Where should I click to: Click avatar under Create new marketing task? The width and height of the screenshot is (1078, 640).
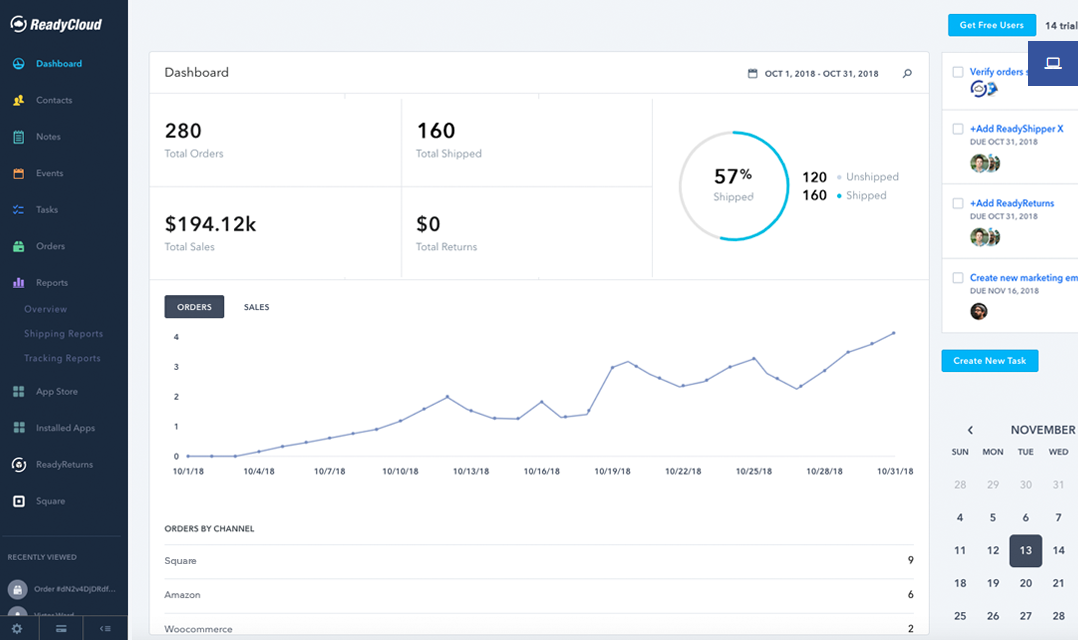pos(978,311)
